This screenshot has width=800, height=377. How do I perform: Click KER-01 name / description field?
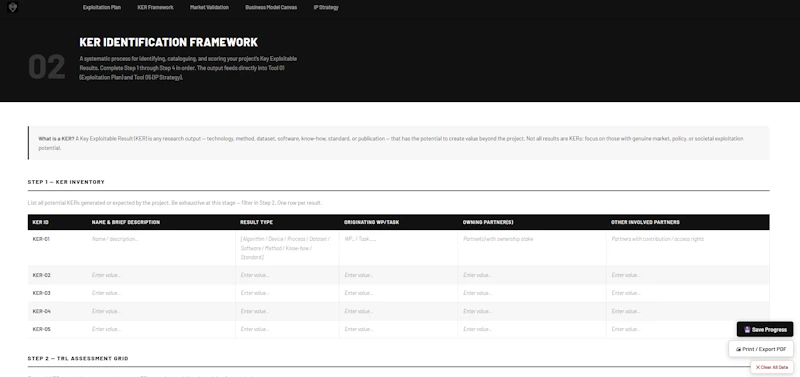click(161, 248)
